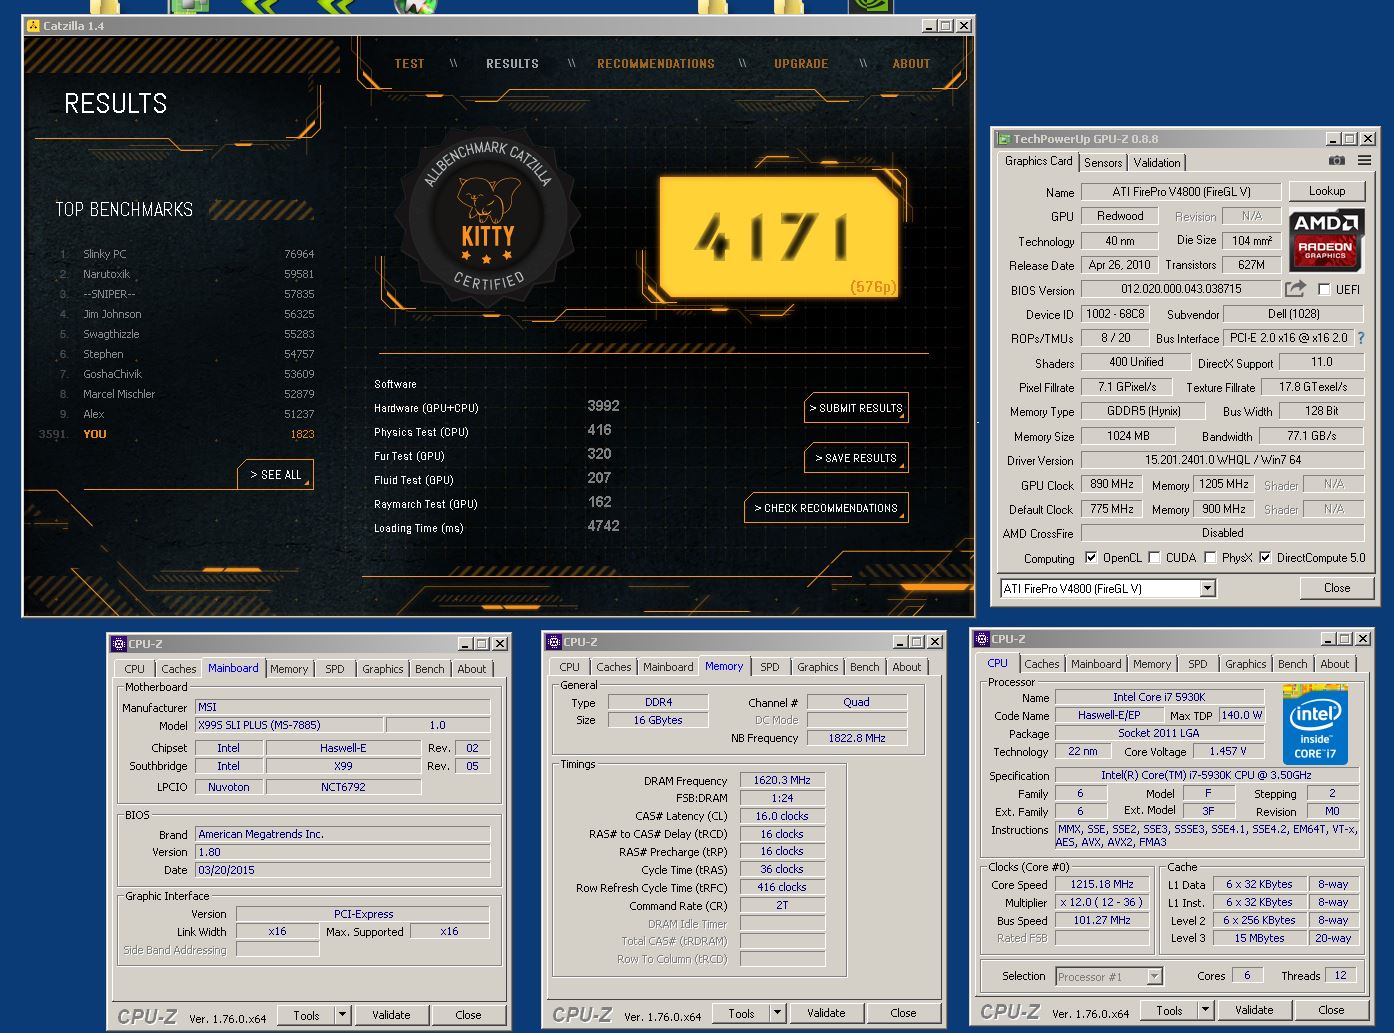Expand Tools dropdown arrow in Memory CPU-Z window
Screen dimensions: 1394x1033
click(x=777, y=1013)
